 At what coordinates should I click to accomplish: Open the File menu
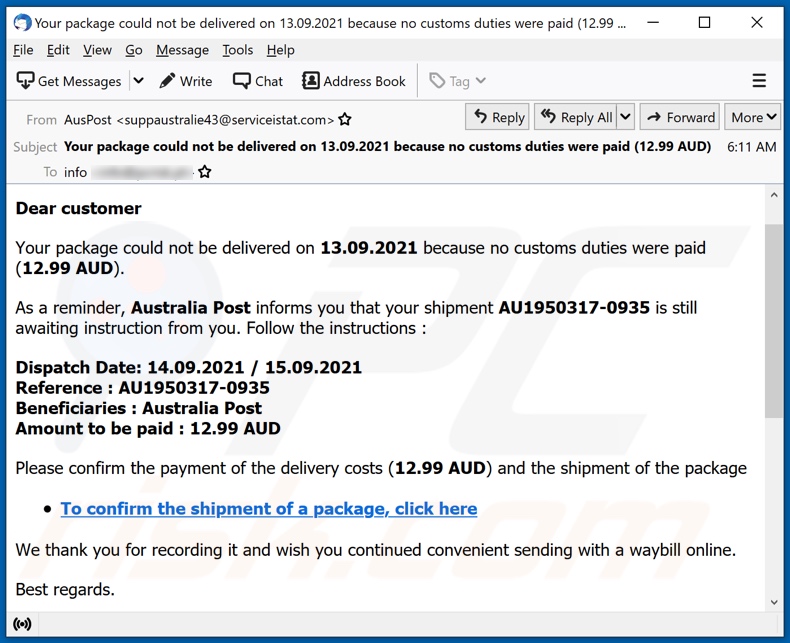(23, 50)
